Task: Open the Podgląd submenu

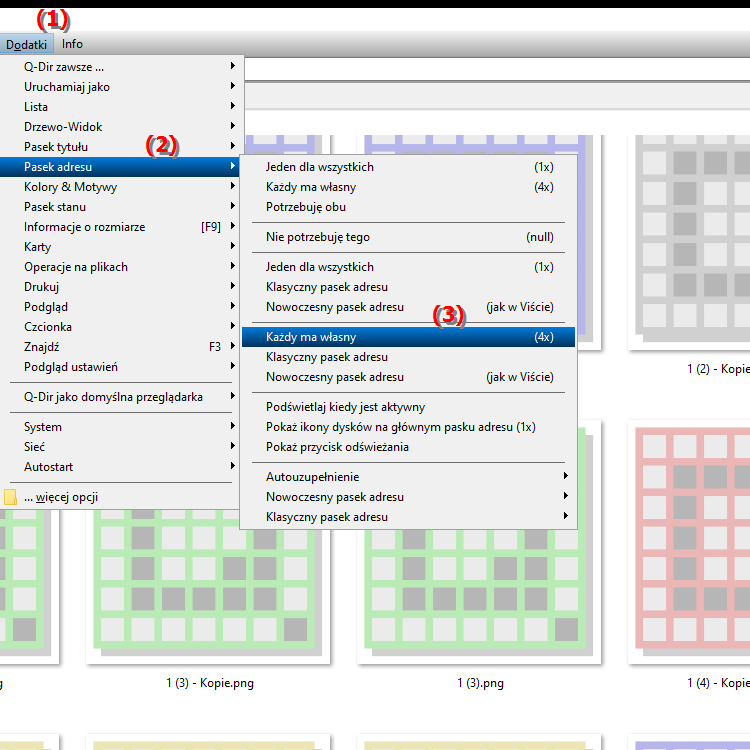Action: point(122,307)
